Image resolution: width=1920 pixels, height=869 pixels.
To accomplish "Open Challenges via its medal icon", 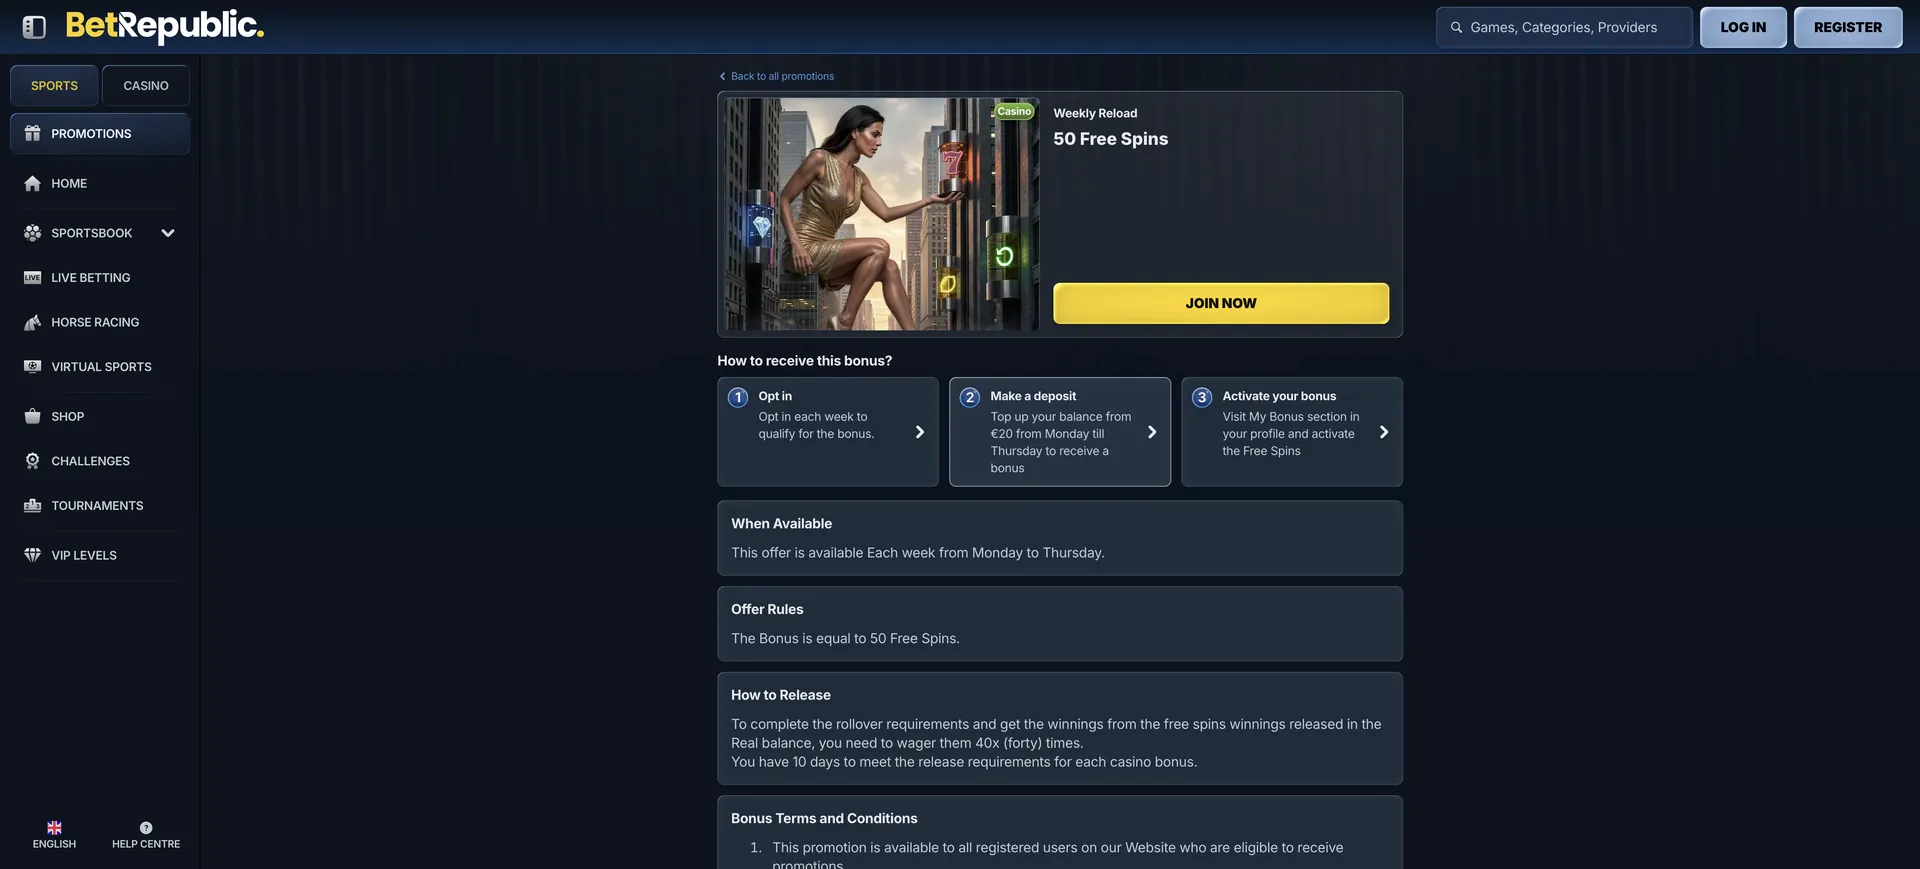I will [x=32, y=461].
